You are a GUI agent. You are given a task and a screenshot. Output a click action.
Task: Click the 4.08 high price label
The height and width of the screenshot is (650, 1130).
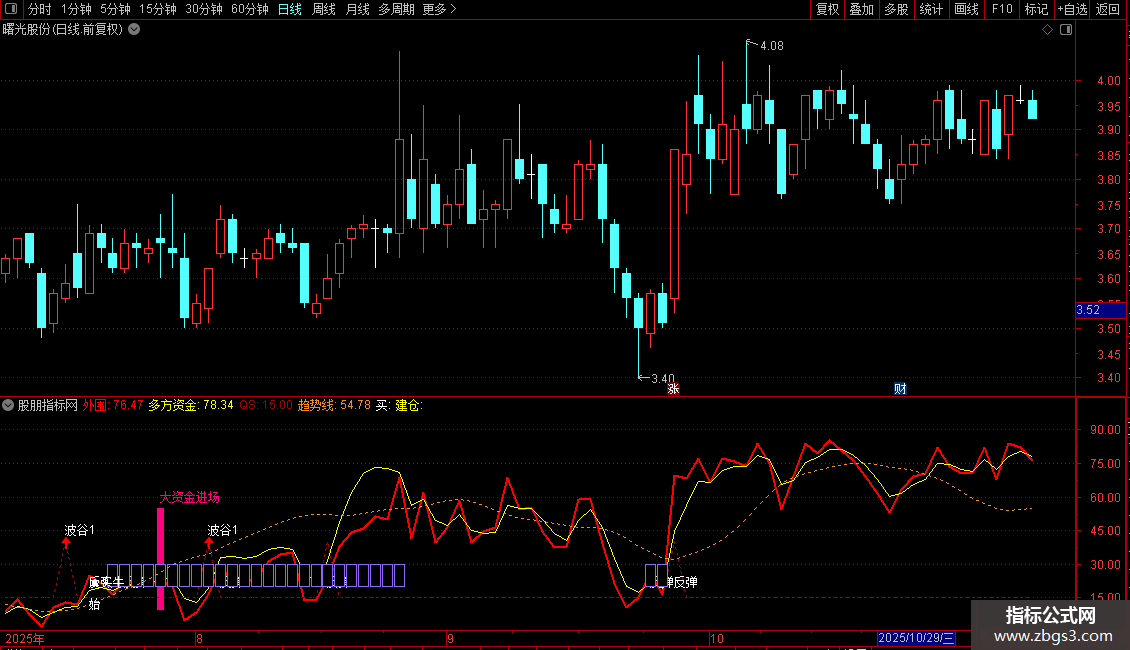[772, 45]
